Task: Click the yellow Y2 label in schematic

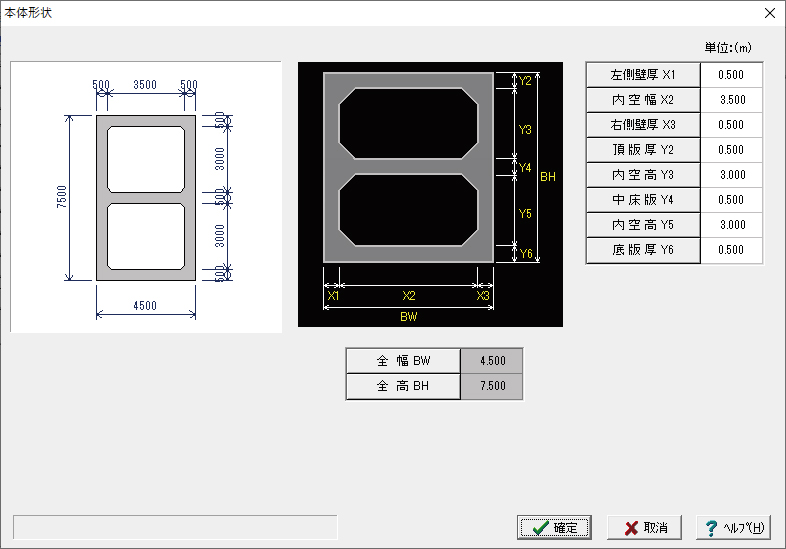Action: [x=525, y=81]
